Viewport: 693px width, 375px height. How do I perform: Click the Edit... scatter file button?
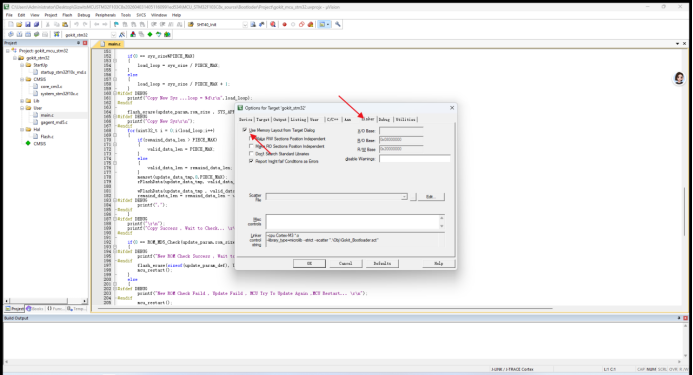pos(430,196)
